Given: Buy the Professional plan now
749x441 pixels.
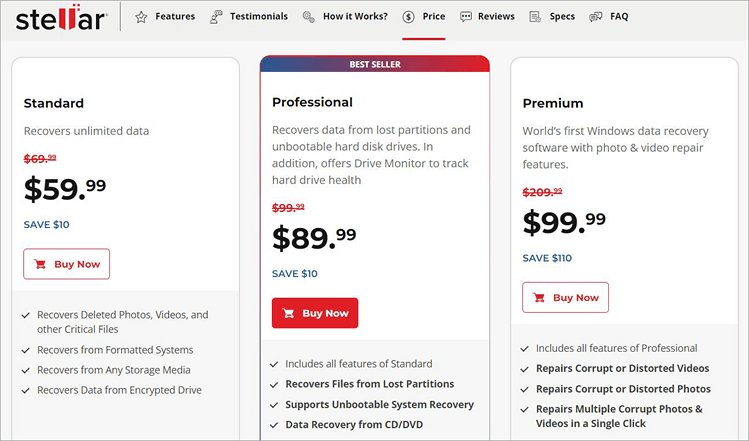Looking at the screenshot, I should click(315, 313).
